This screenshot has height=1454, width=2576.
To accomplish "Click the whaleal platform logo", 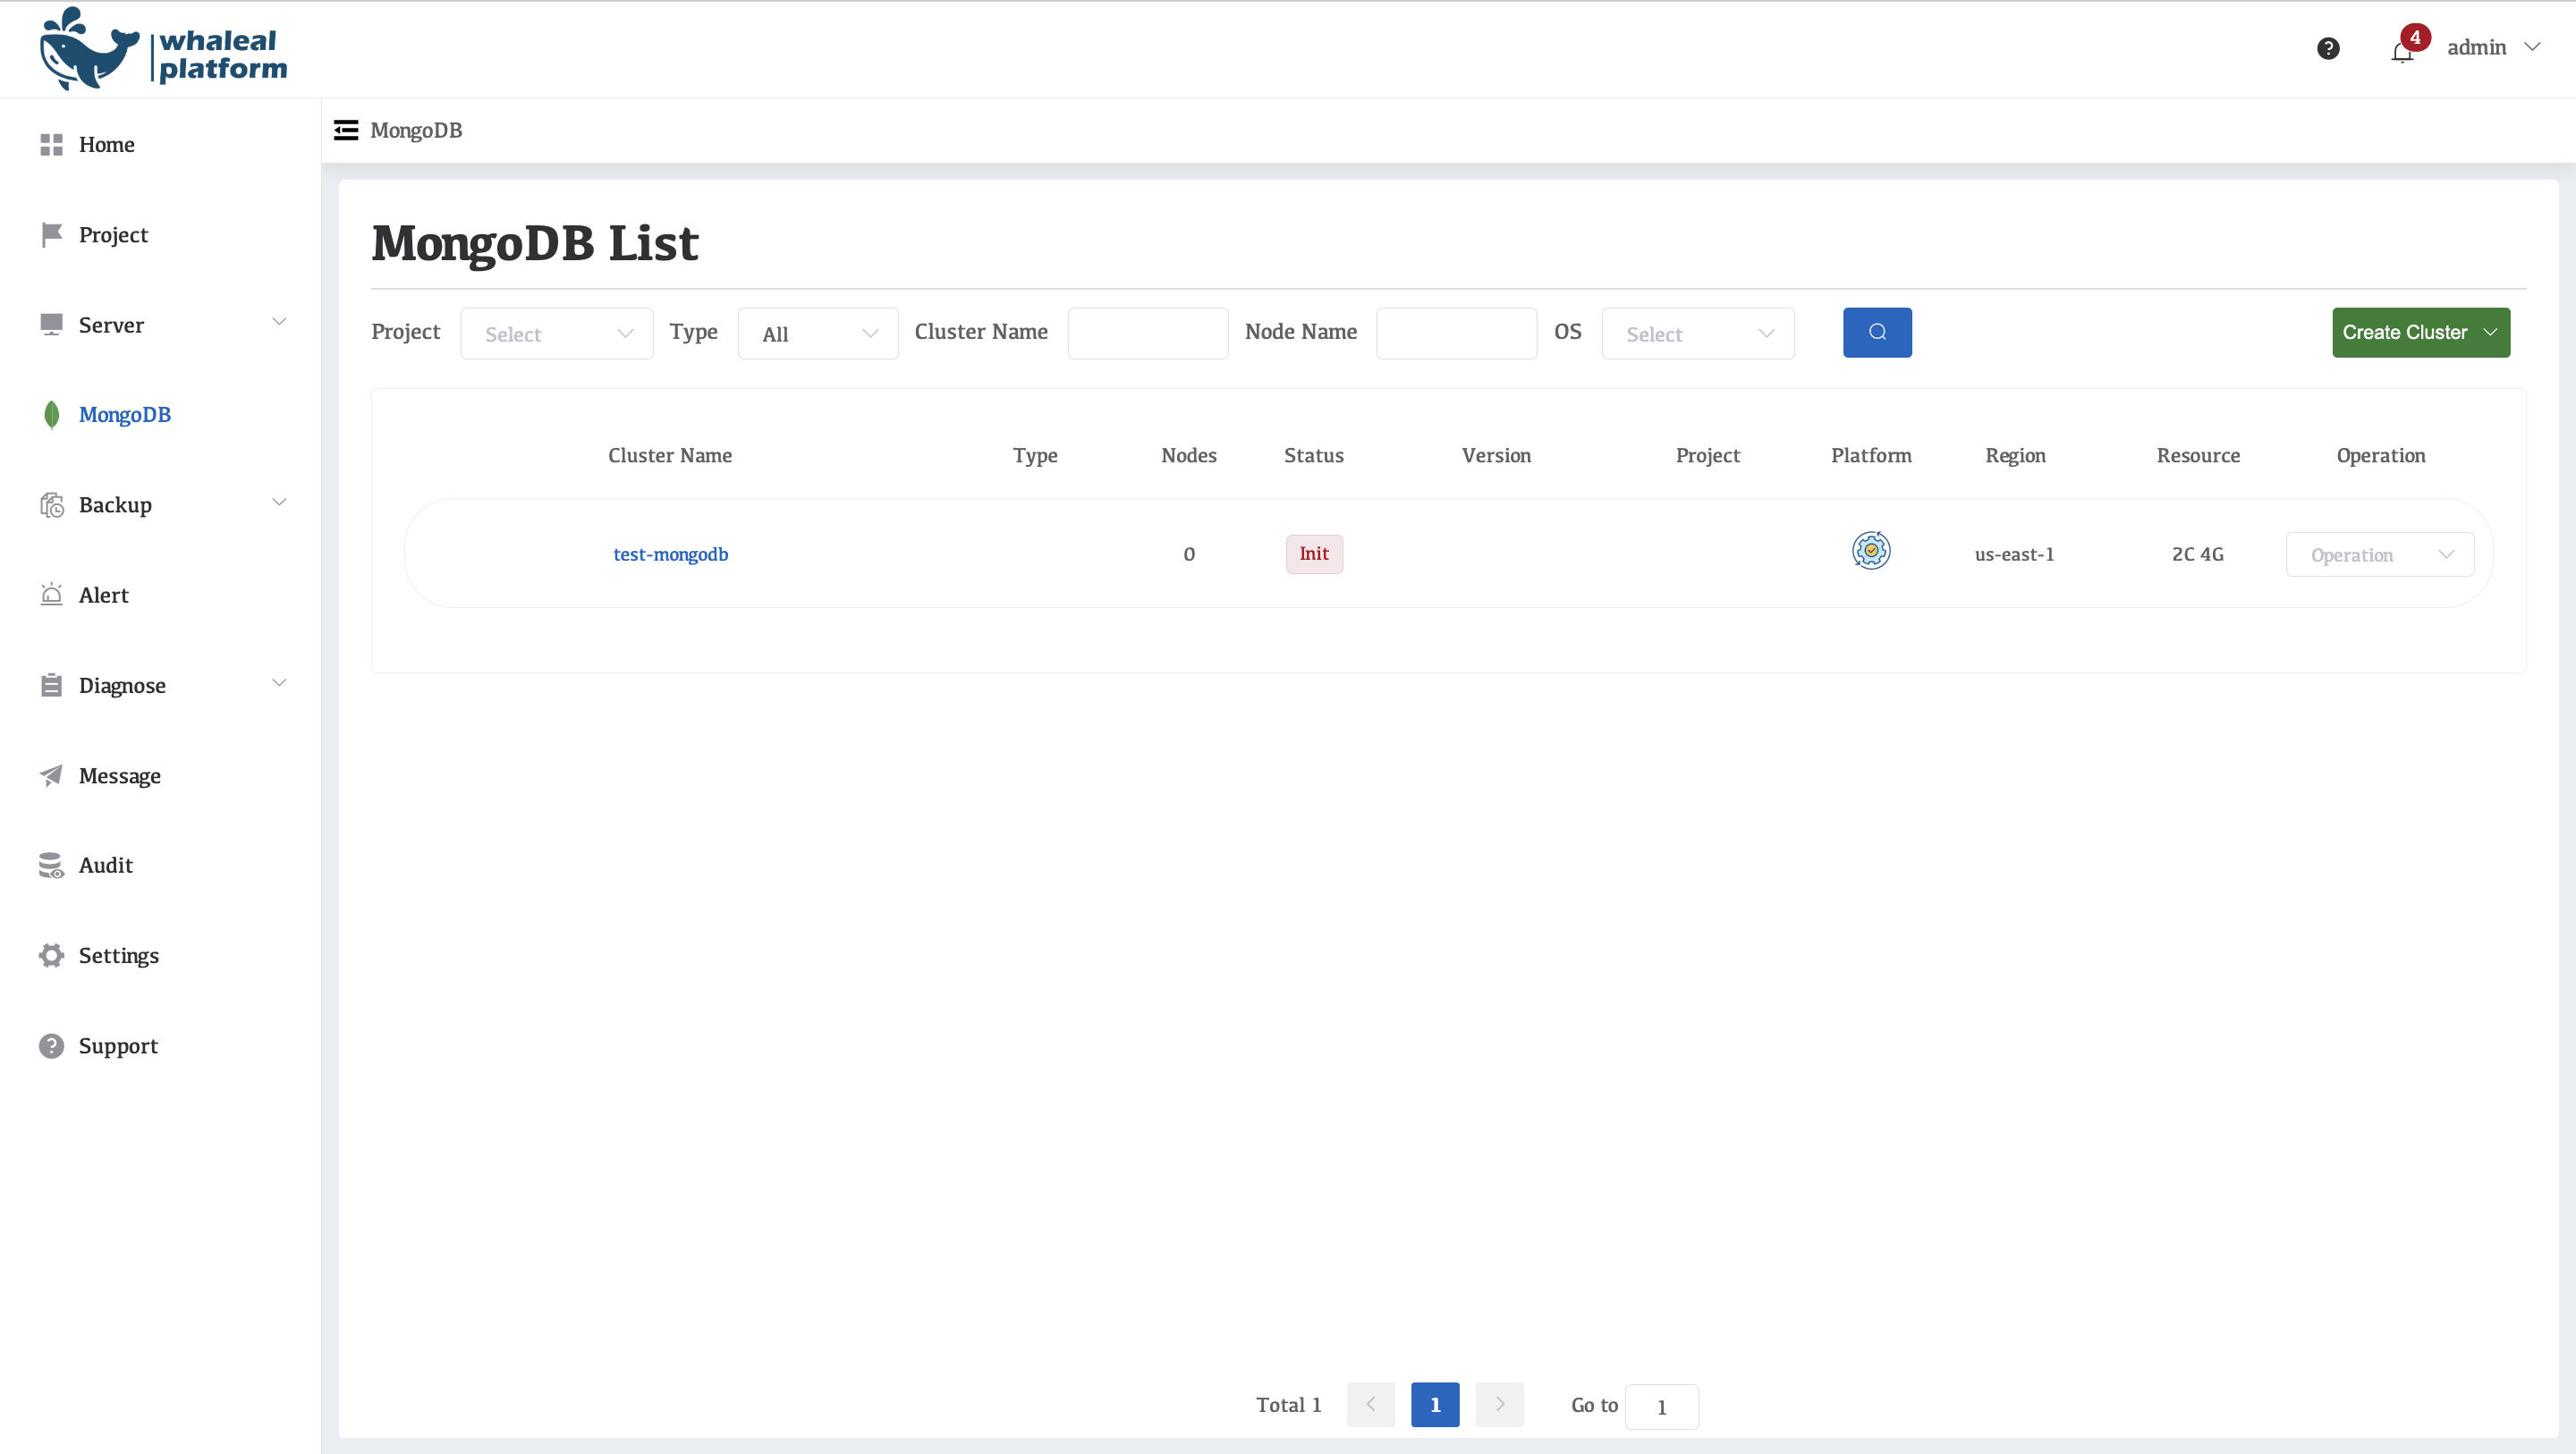I will pyautogui.click(x=163, y=50).
